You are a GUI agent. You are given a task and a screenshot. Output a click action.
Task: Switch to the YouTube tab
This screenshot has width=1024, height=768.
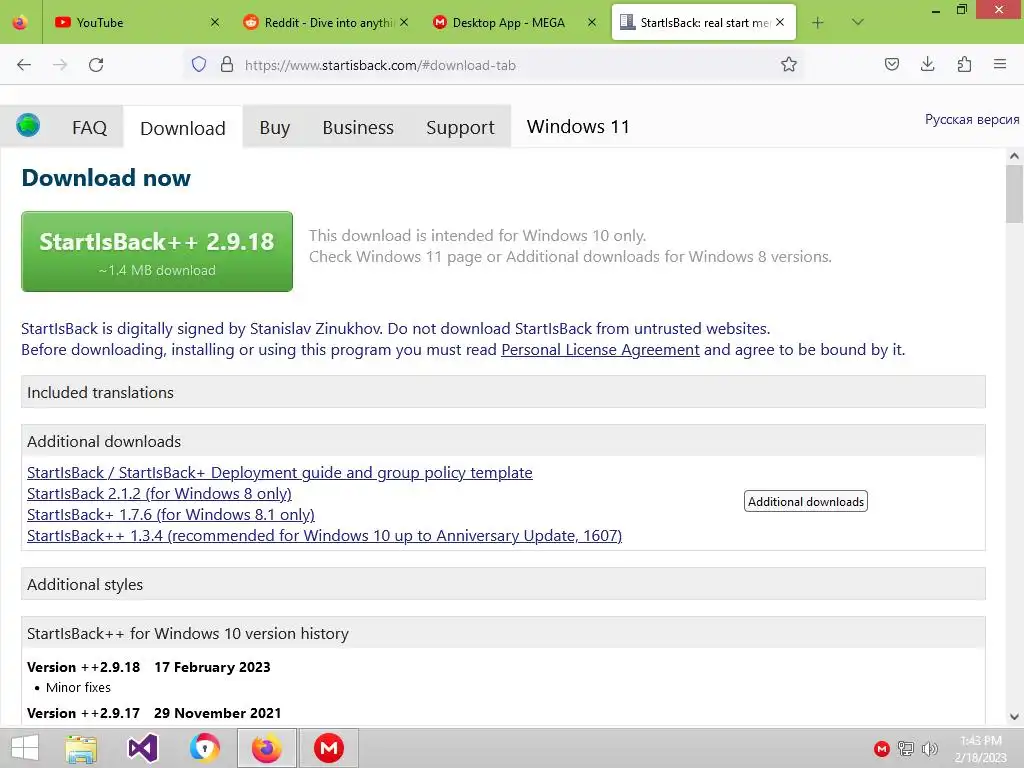click(x=136, y=22)
